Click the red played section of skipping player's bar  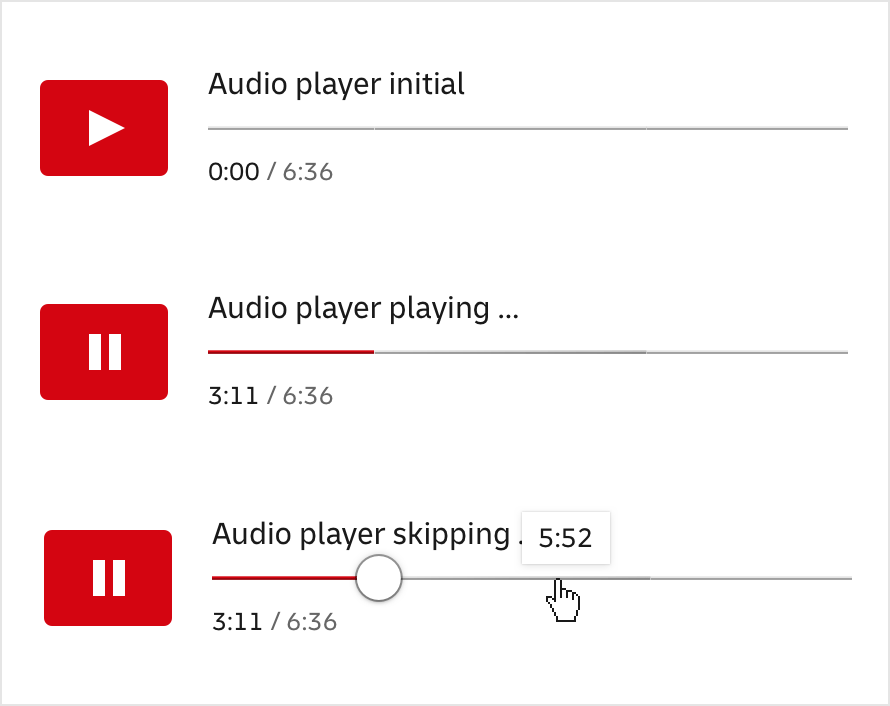click(x=285, y=578)
